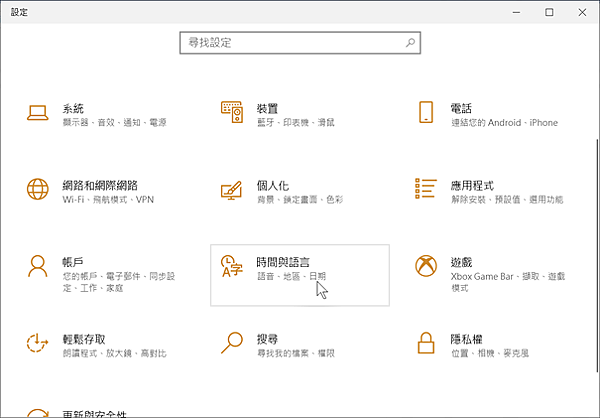Open the 隱私權 category title
The image size is (600, 418).
point(466,340)
